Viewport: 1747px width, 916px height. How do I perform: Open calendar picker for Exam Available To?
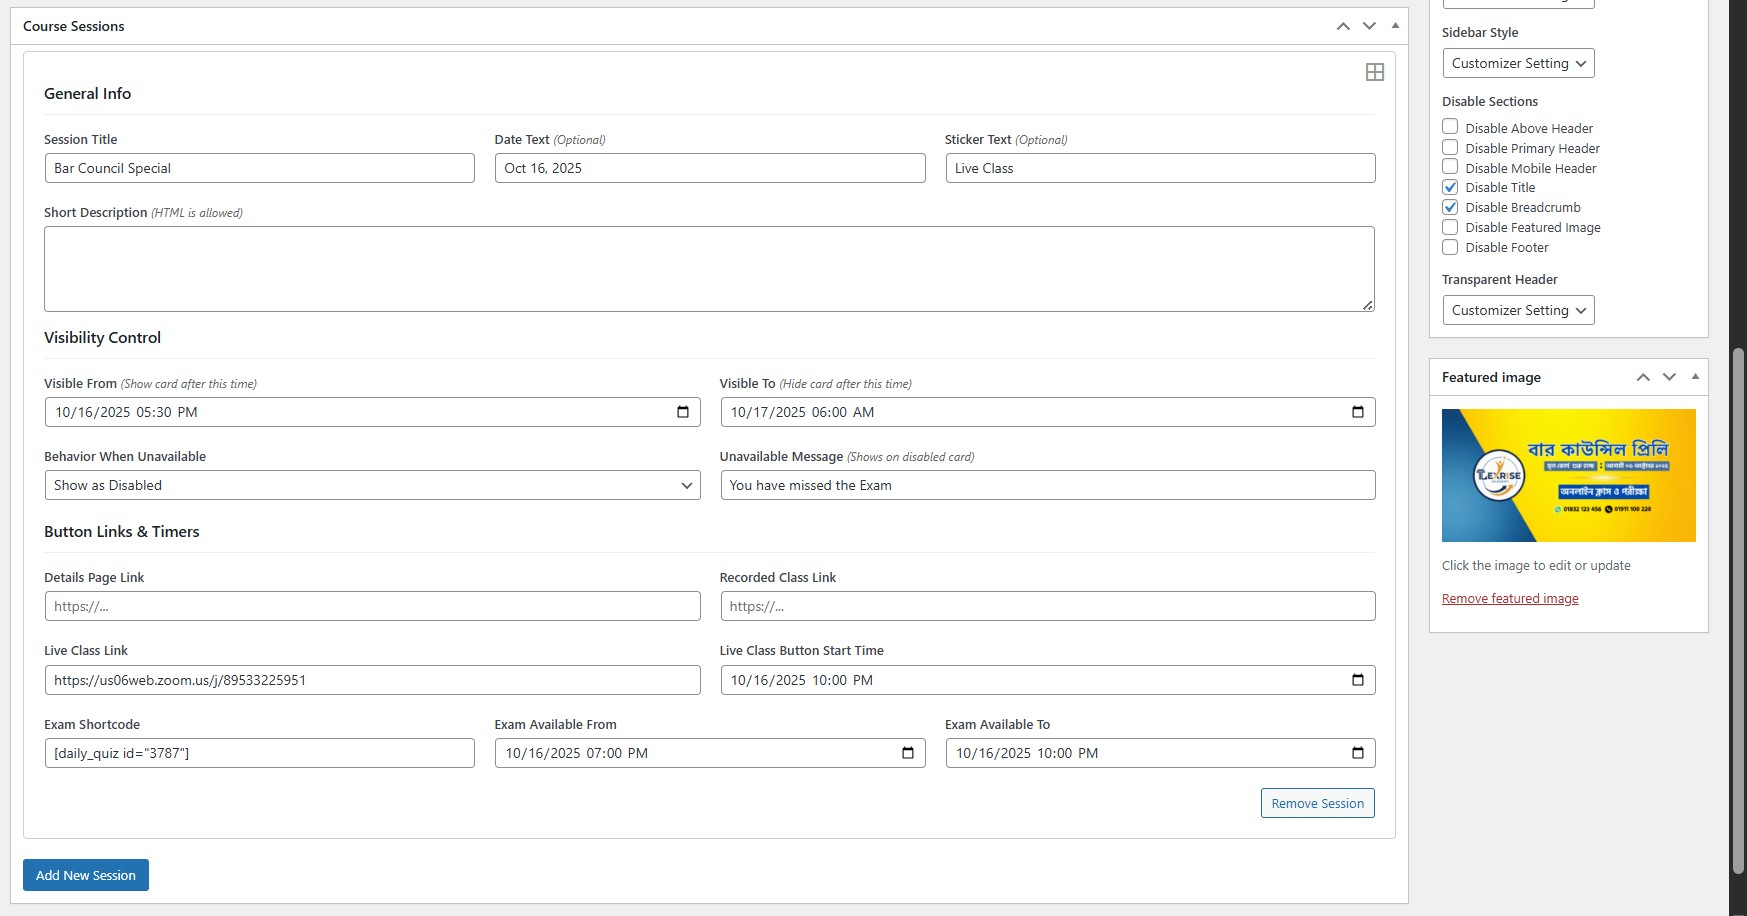coord(1357,753)
